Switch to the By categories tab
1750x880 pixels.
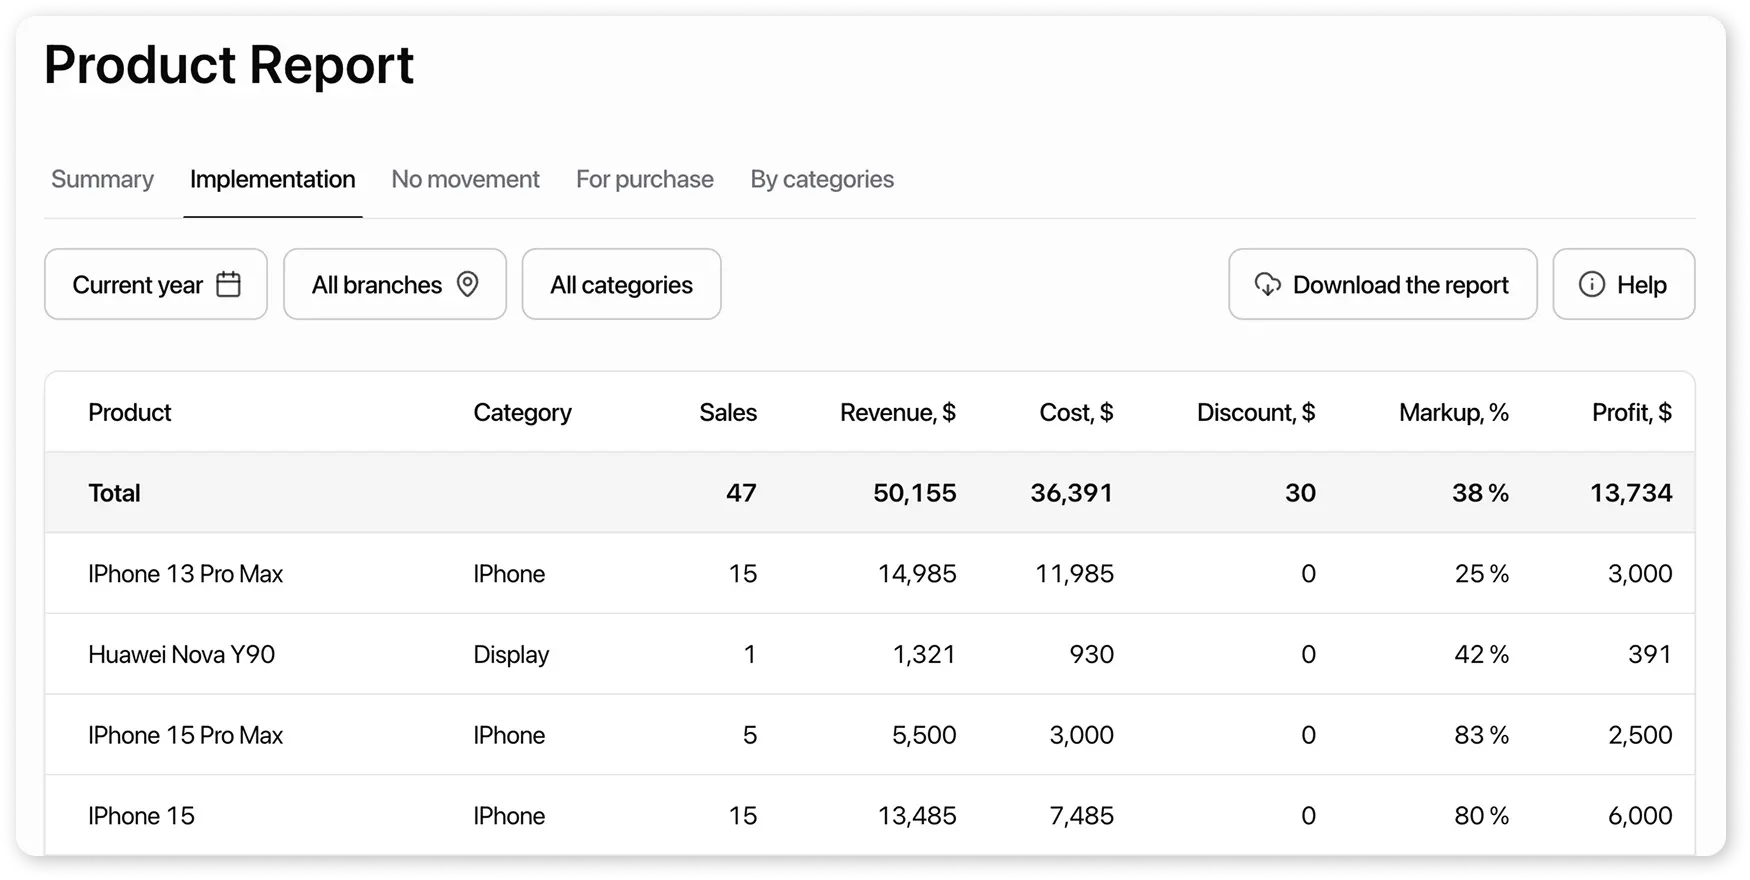822,179
